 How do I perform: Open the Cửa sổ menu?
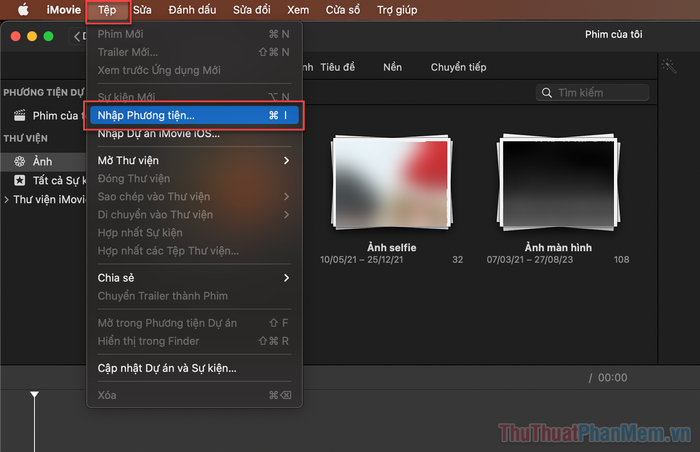(x=342, y=10)
